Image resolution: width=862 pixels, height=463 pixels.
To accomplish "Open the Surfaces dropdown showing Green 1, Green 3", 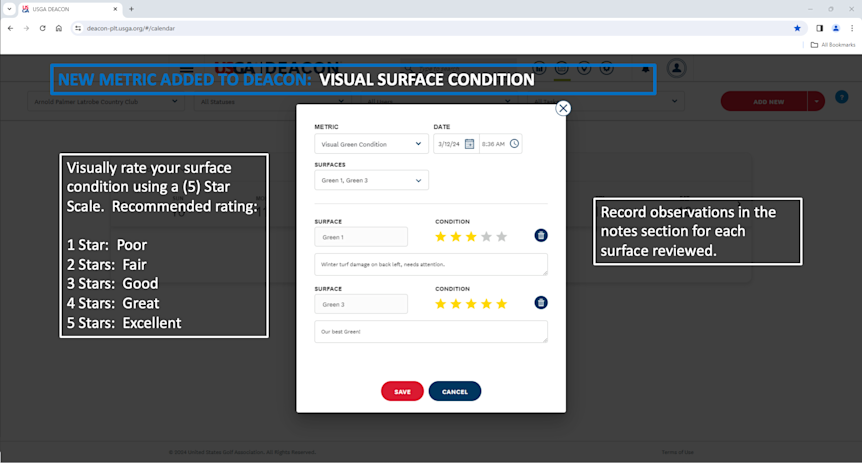I will click(371, 180).
